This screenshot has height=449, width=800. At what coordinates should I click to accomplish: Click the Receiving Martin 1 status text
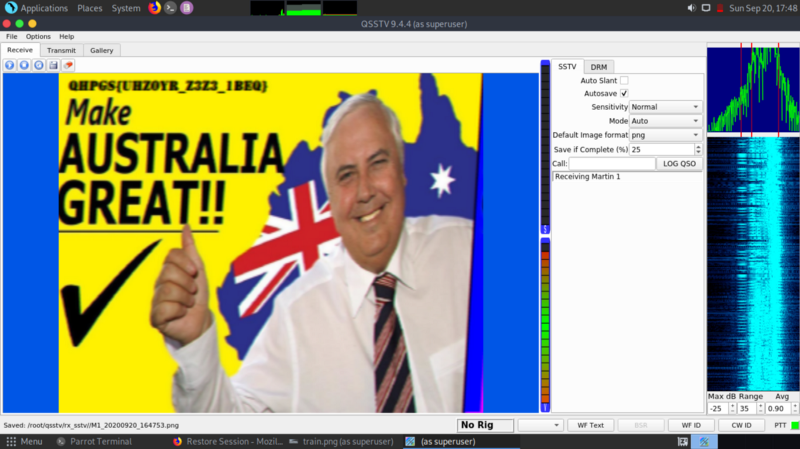click(x=587, y=177)
